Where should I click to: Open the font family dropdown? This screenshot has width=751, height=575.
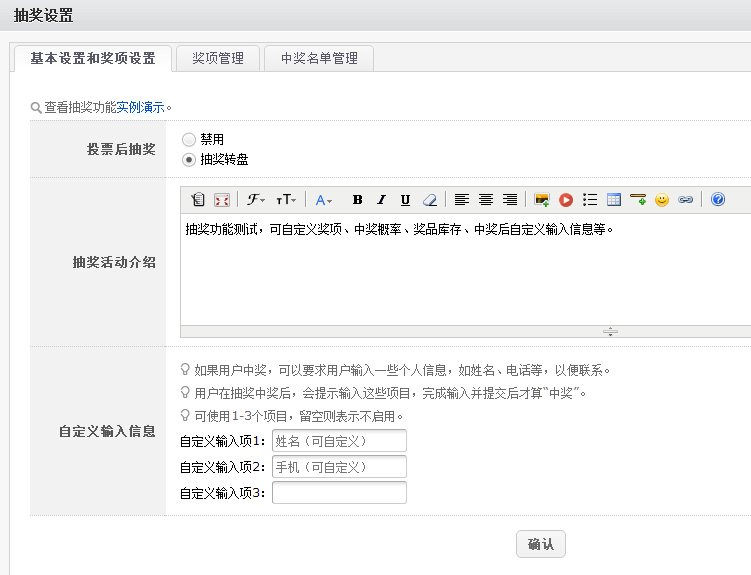(256, 200)
